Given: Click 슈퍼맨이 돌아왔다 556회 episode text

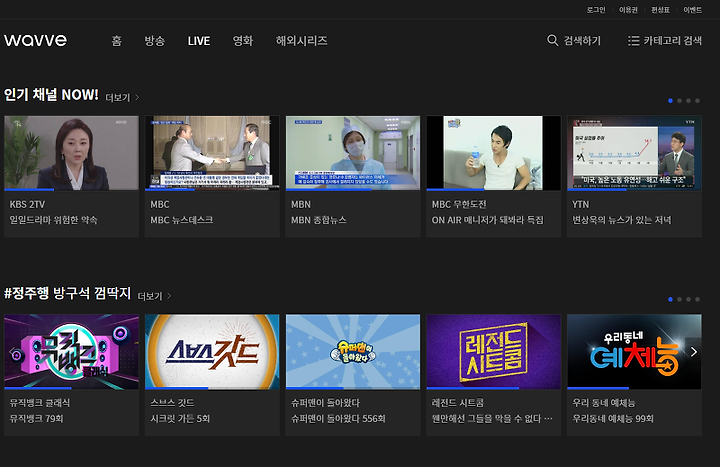Looking at the screenshot, I should 338,418.
